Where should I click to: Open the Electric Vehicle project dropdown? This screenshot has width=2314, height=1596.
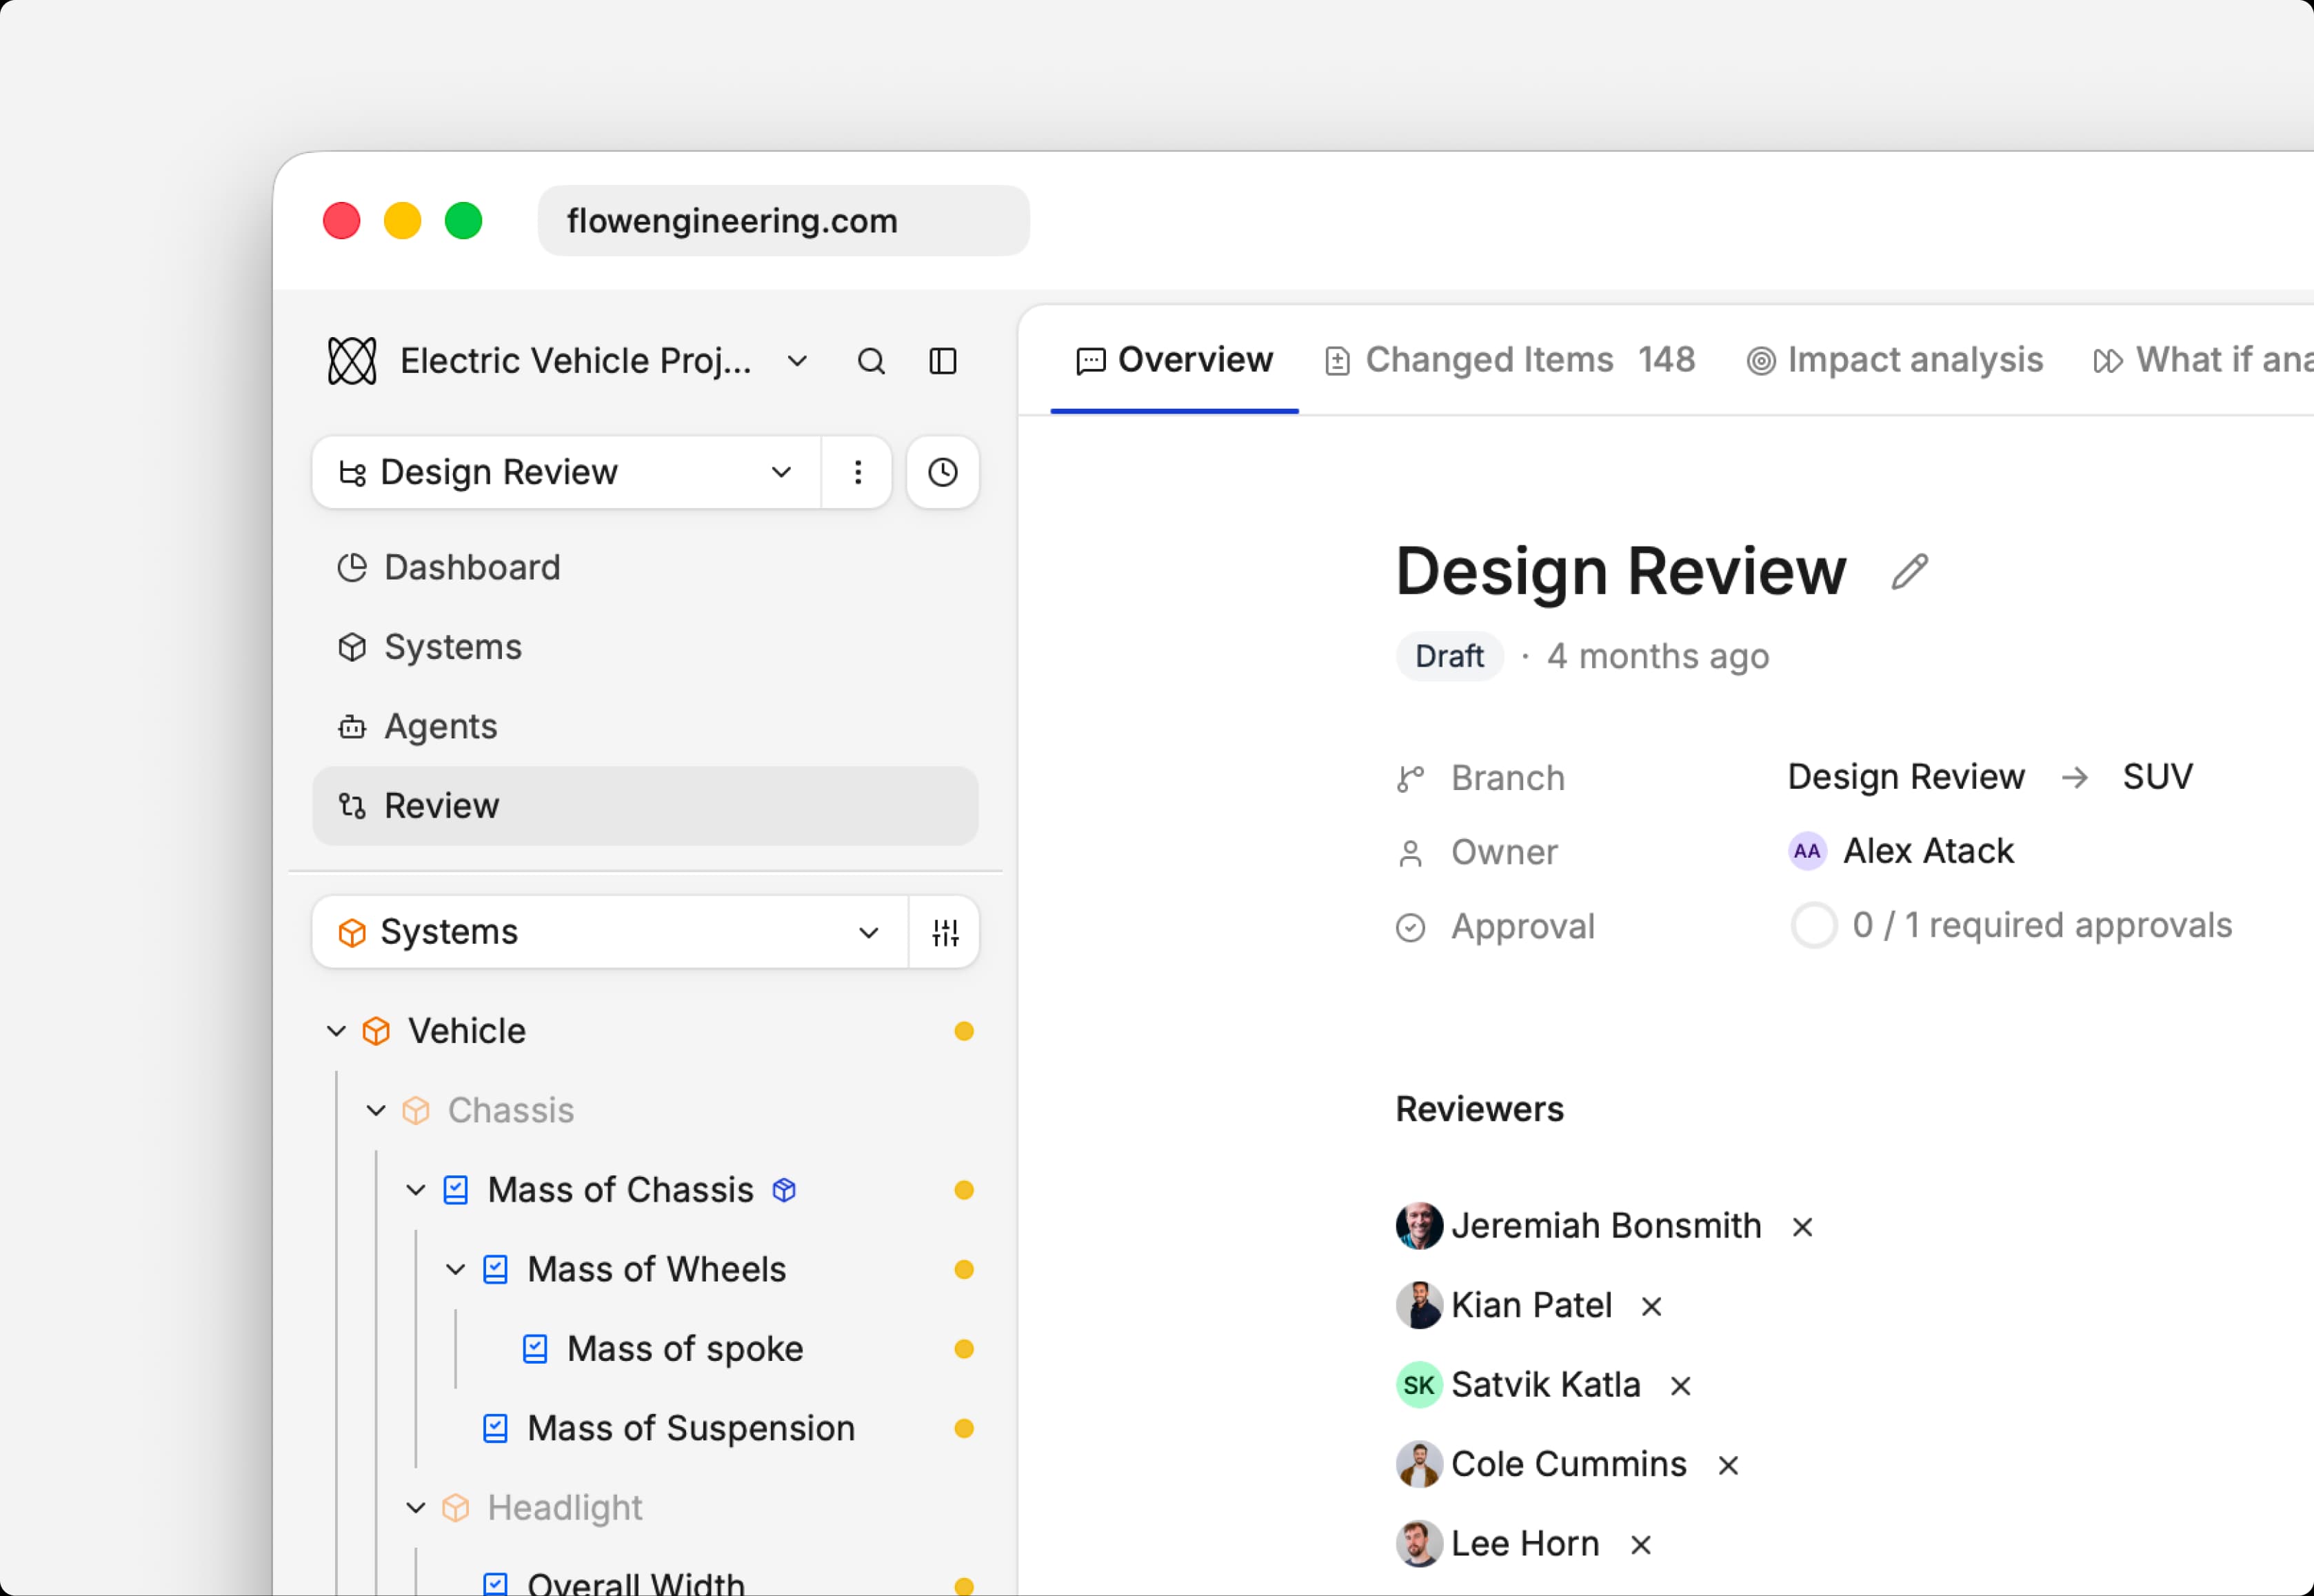coord(797,361)
